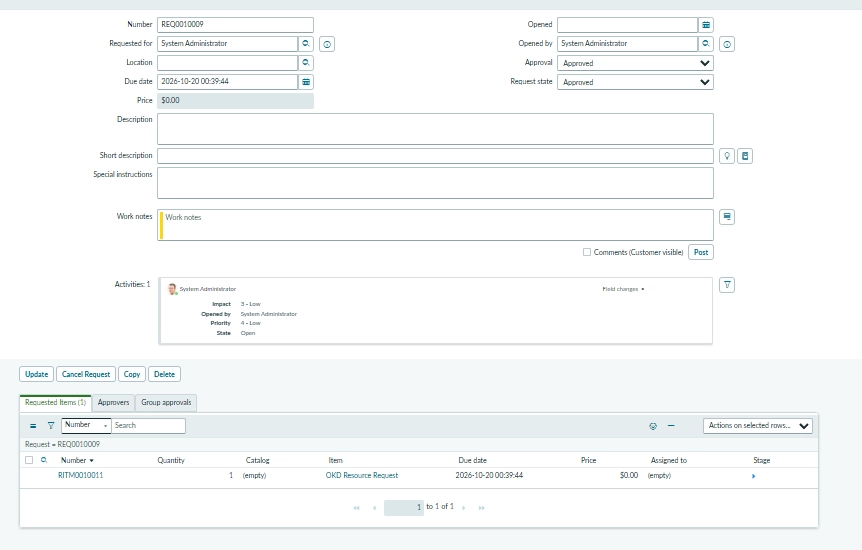Screen dimensions: 862x550
Task: Toggle Comments (Customer visible) checkbox
Action: coord(587,252)
